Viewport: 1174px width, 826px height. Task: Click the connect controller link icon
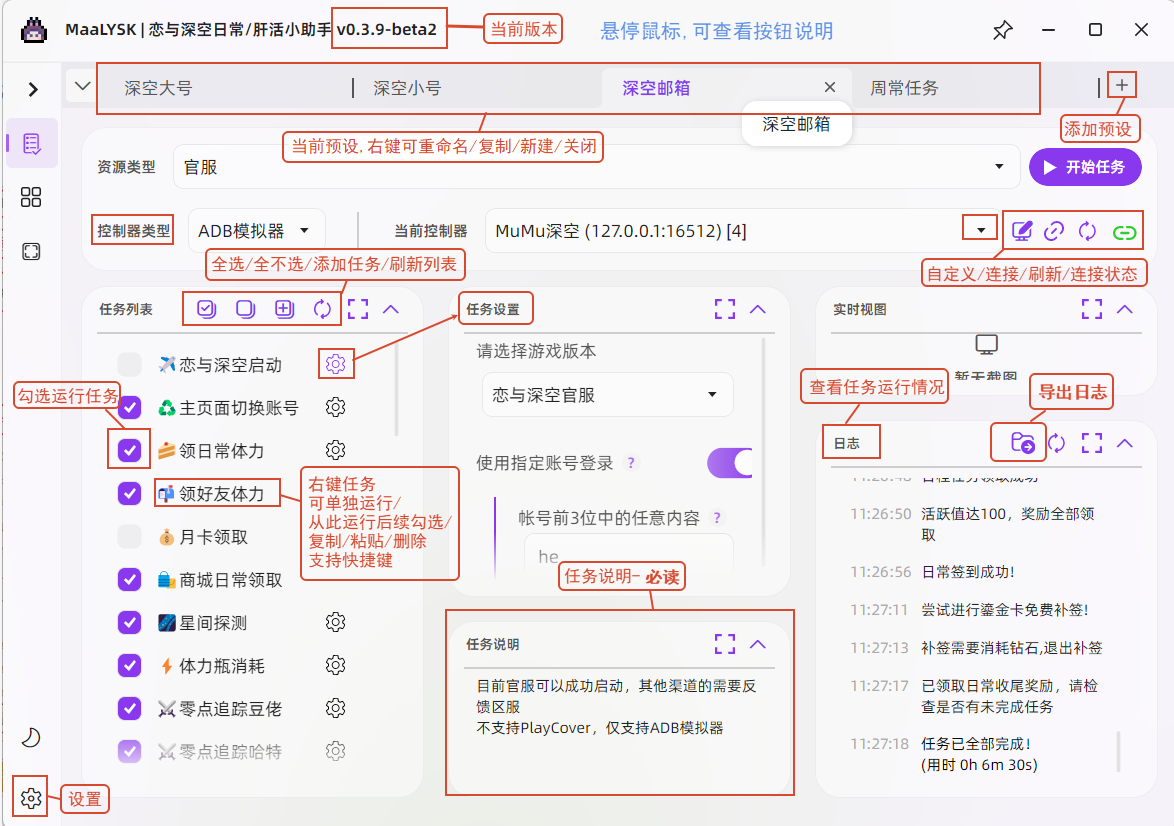click(1054, 231)
